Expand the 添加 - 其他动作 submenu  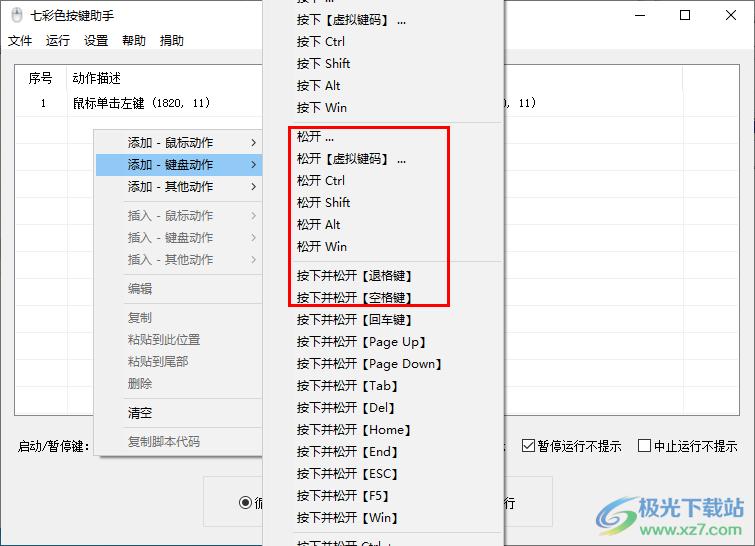(x=177, y=187)
